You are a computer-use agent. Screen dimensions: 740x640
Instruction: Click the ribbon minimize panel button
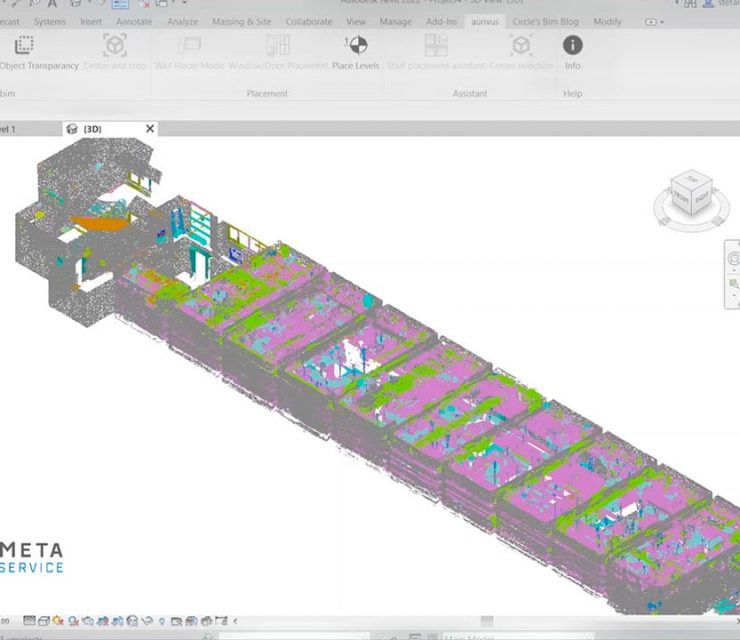(651, 22)
